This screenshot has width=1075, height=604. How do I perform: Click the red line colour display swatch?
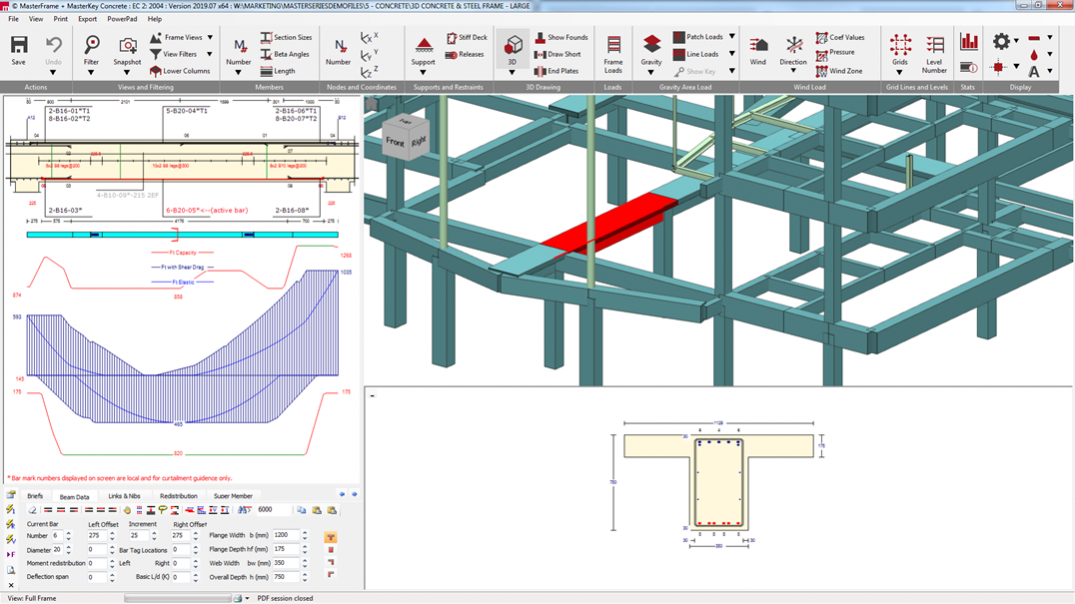pyautogui.click(x=1035, y=38)
